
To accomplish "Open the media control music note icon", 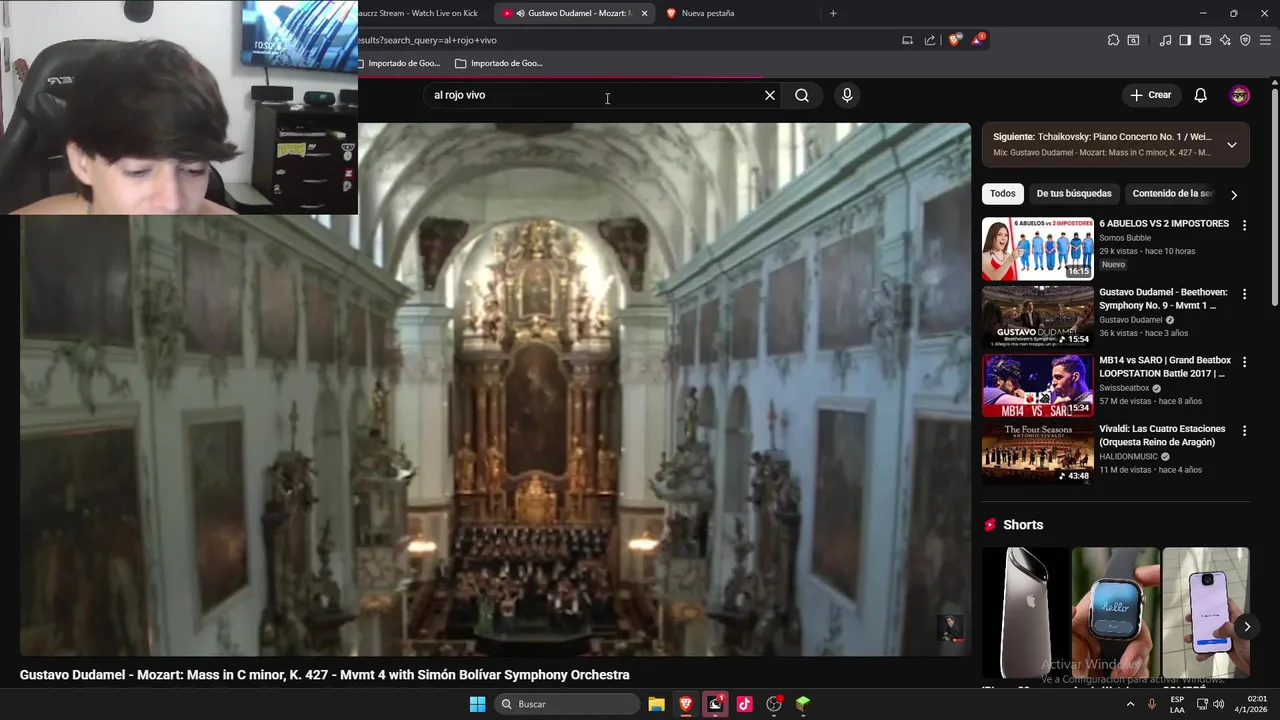I will click(x=1165, y=40).
